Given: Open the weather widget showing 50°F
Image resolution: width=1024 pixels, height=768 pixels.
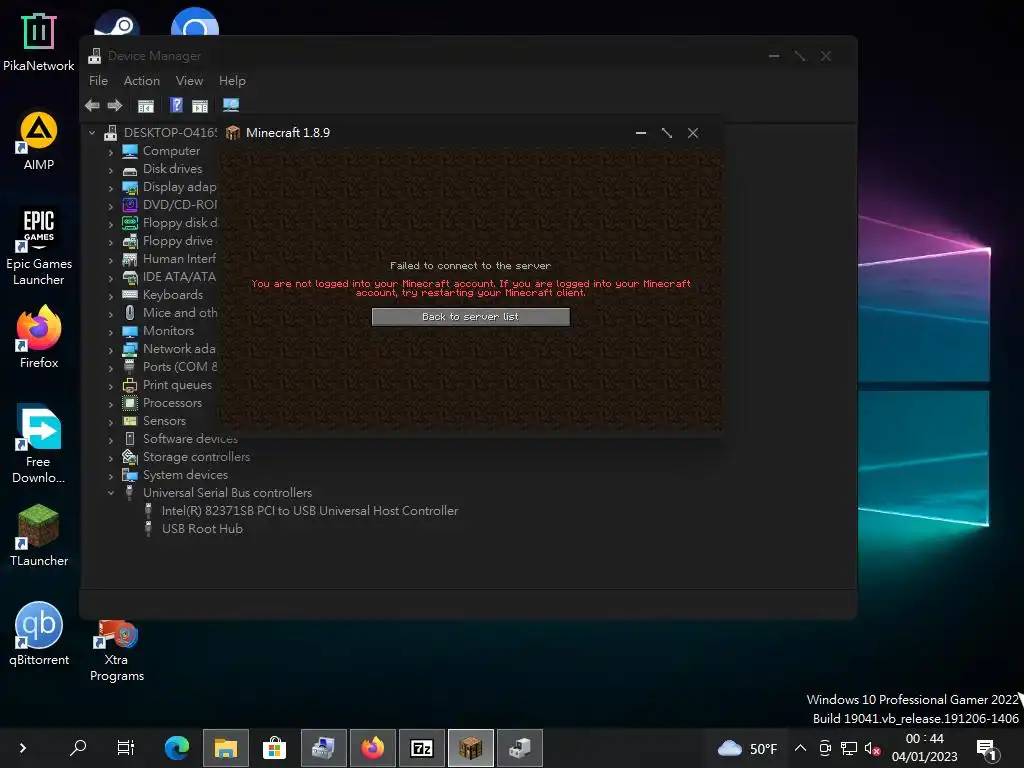Looking at the screenshot, I should 748,748.
